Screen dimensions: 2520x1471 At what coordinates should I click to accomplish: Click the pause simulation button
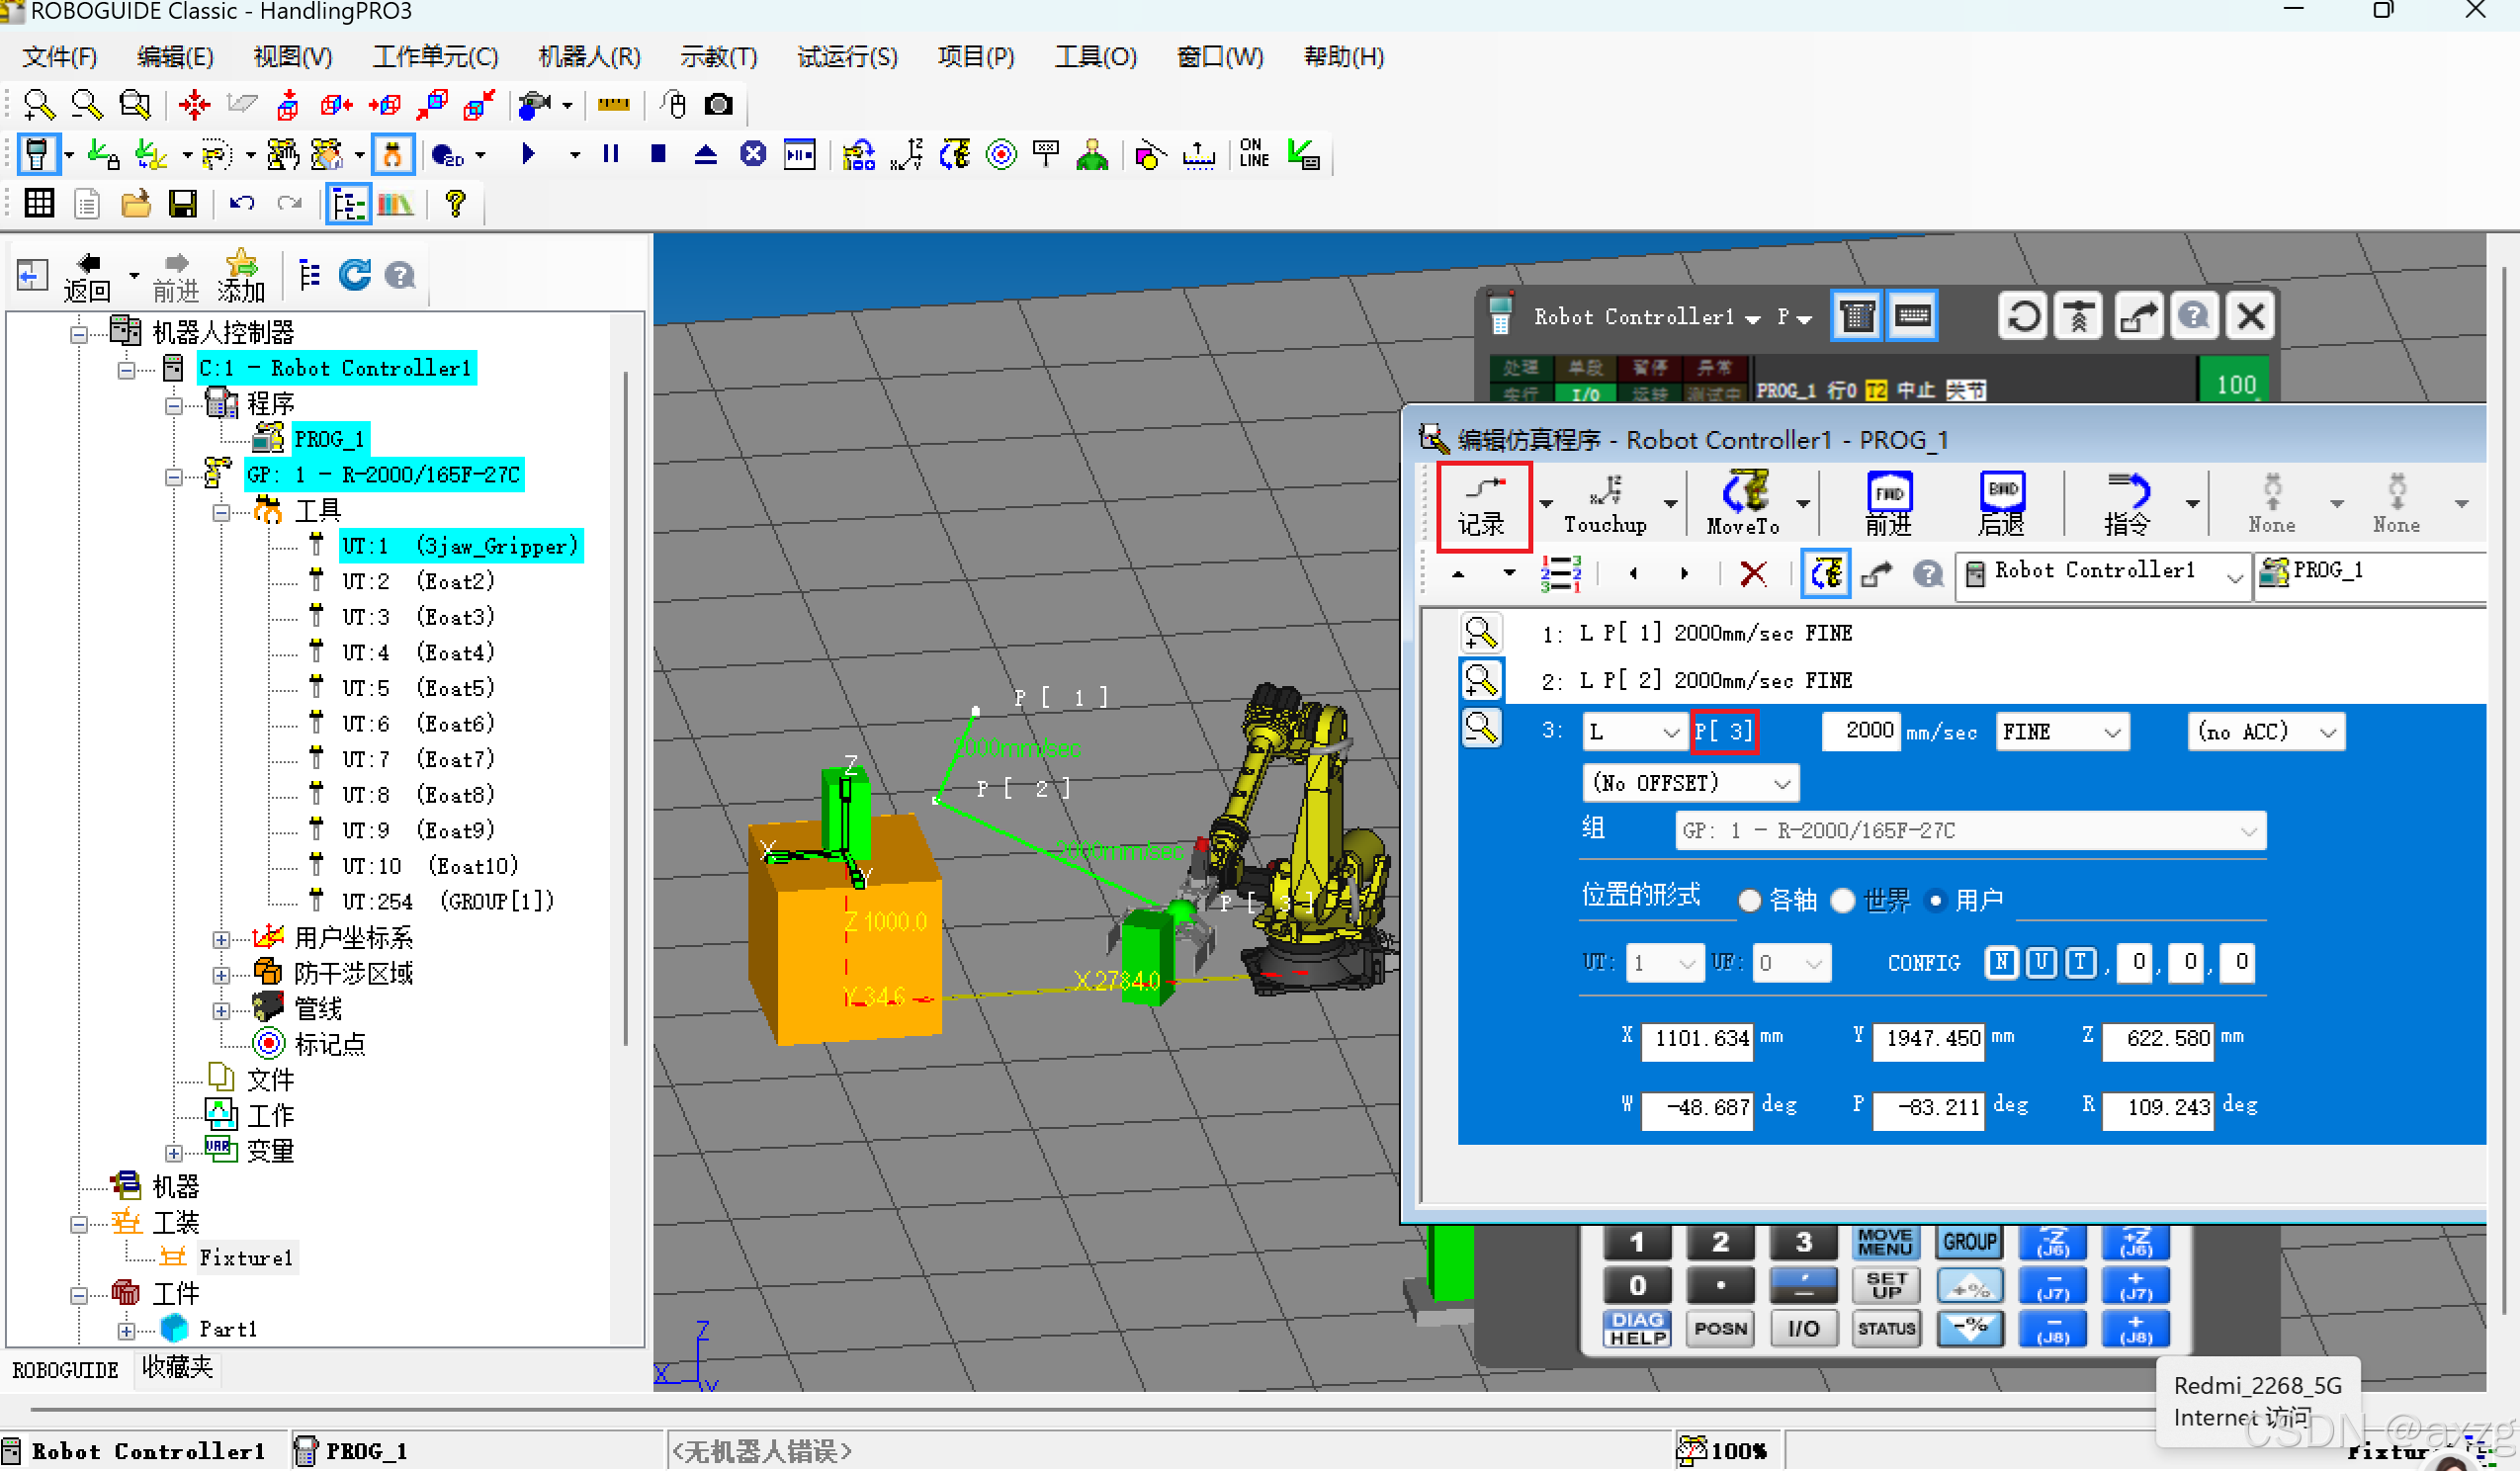click(611, 154)
